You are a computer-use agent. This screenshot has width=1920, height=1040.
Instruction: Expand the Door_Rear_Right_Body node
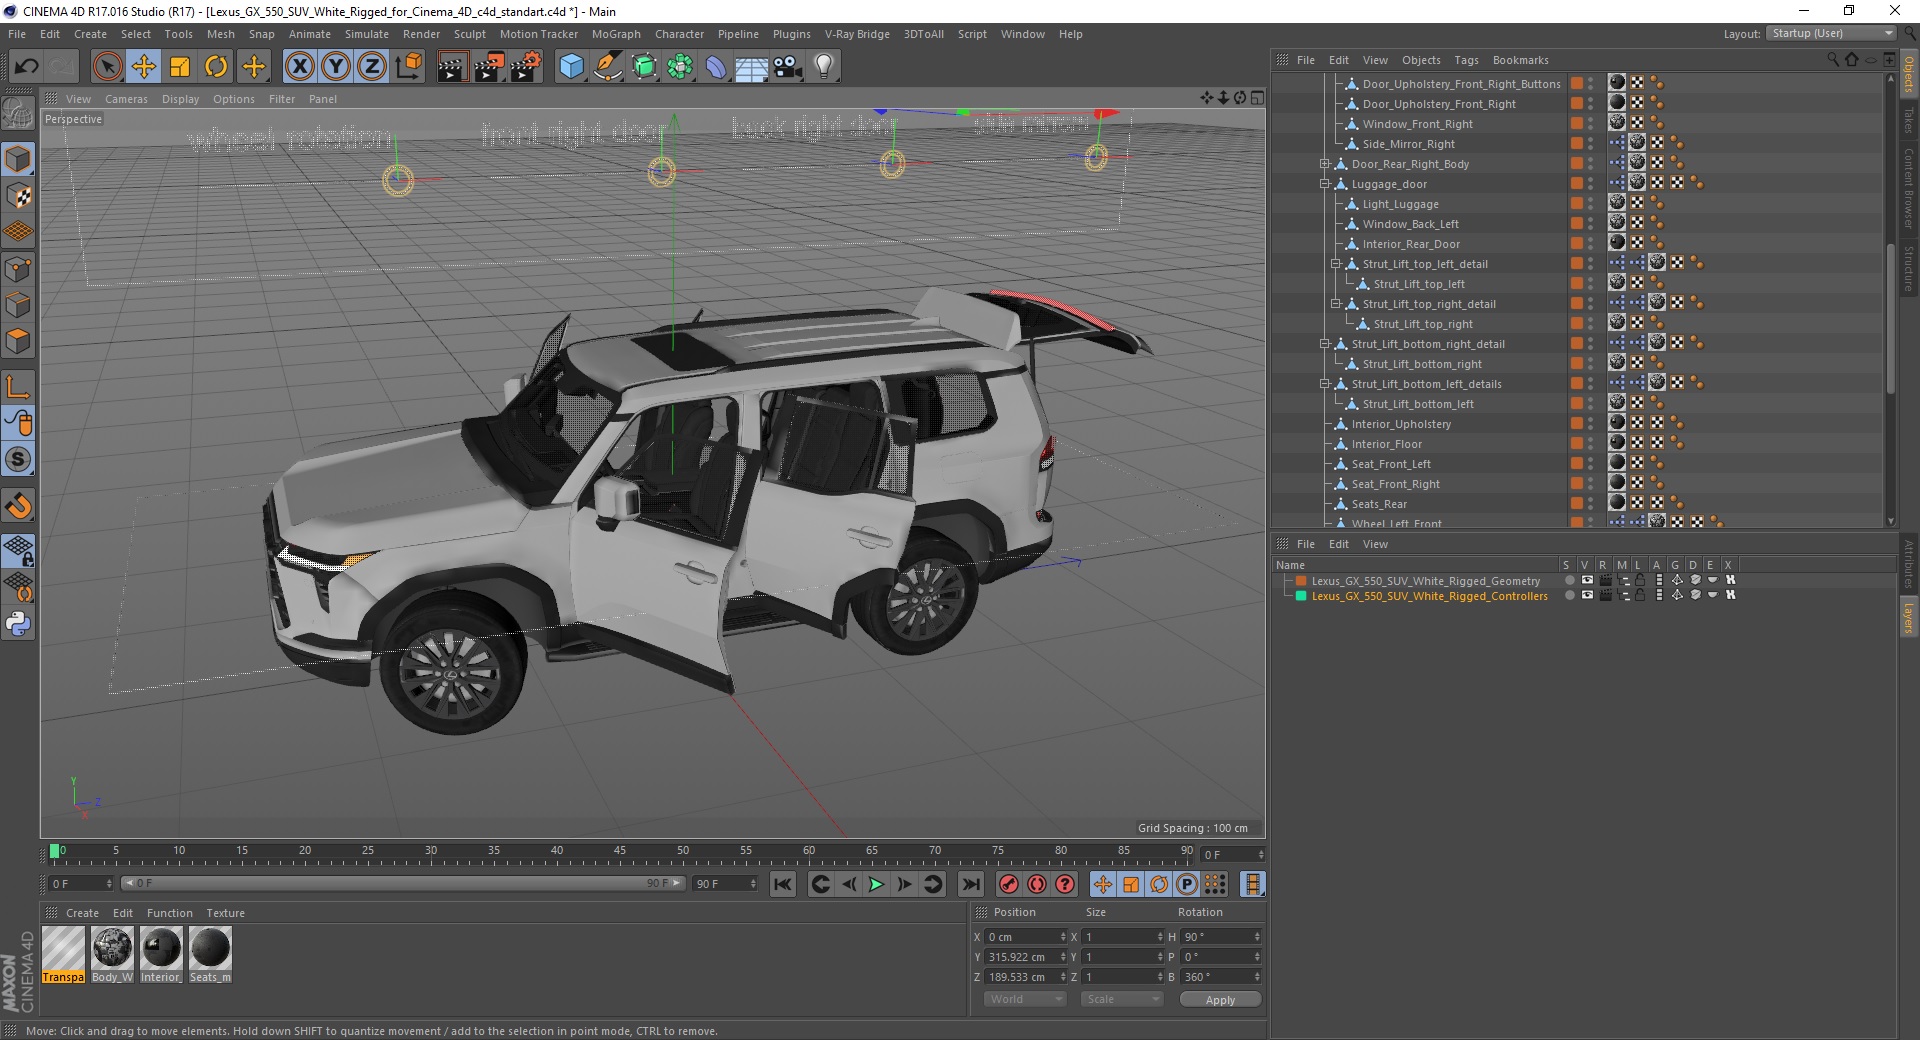(1324, 164)
